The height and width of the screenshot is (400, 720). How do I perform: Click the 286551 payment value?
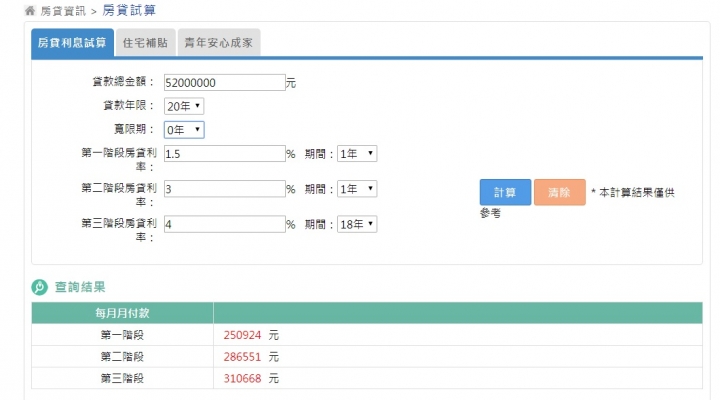click(x=242, y=357)
